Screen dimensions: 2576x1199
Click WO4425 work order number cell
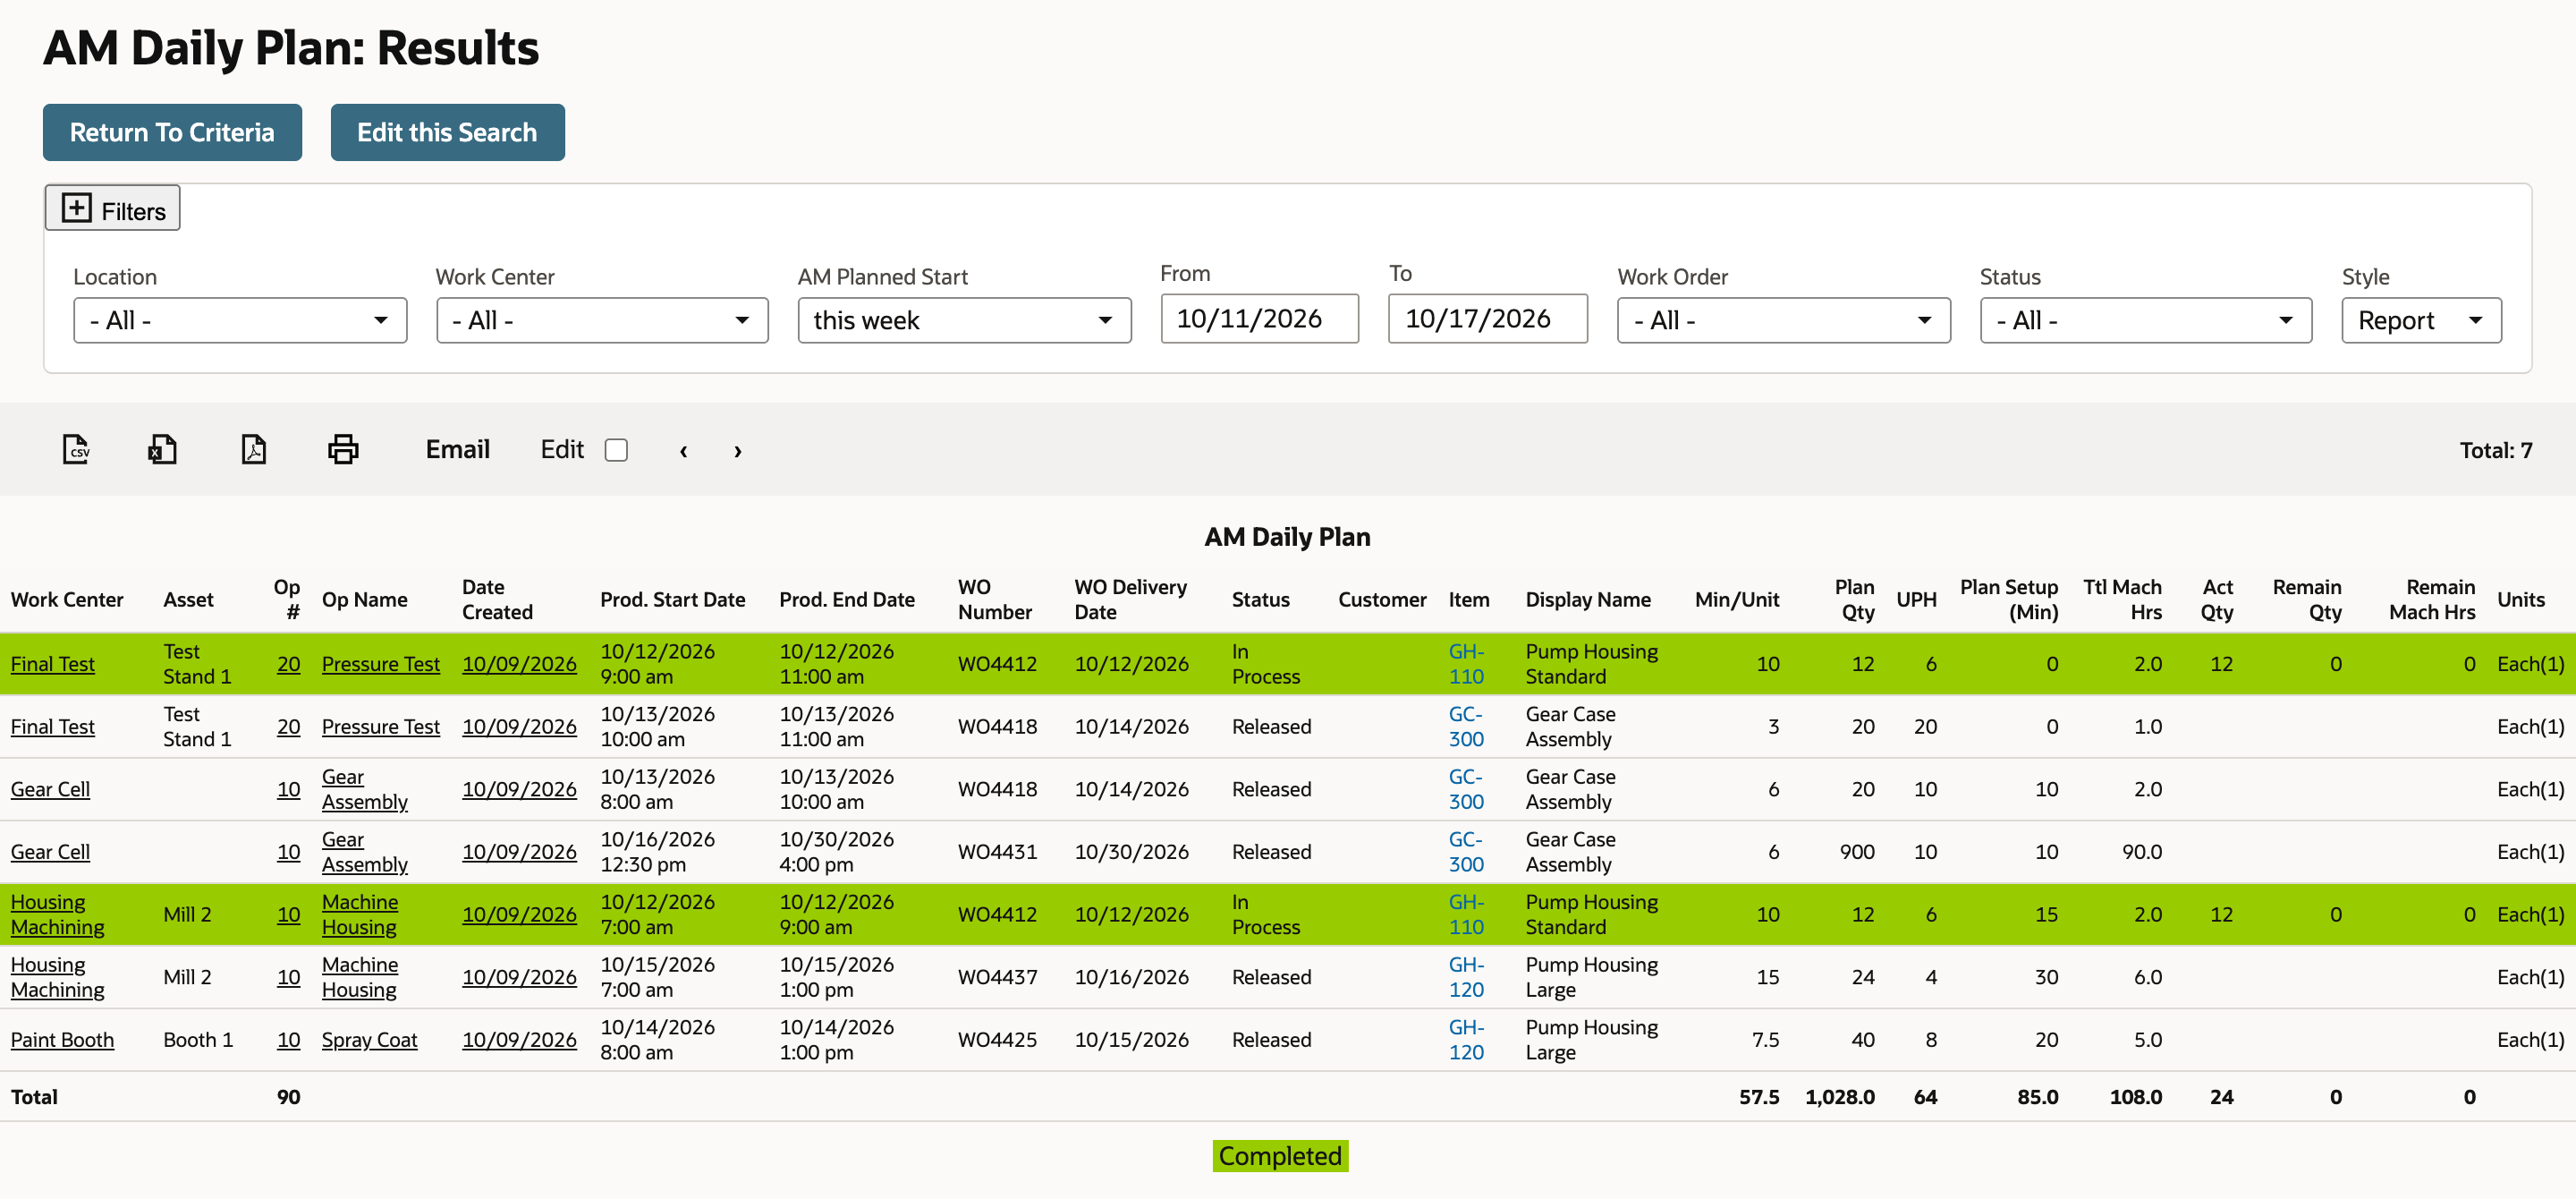997,1040
